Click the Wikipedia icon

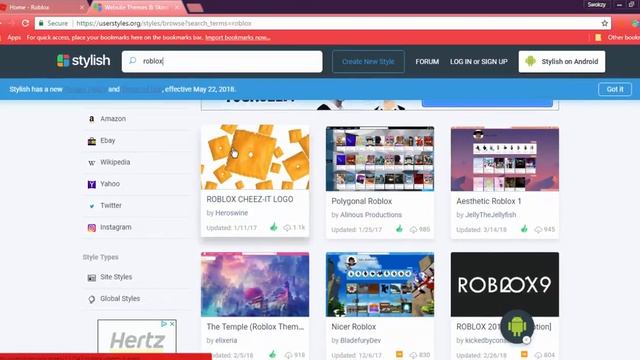point(92,162)
